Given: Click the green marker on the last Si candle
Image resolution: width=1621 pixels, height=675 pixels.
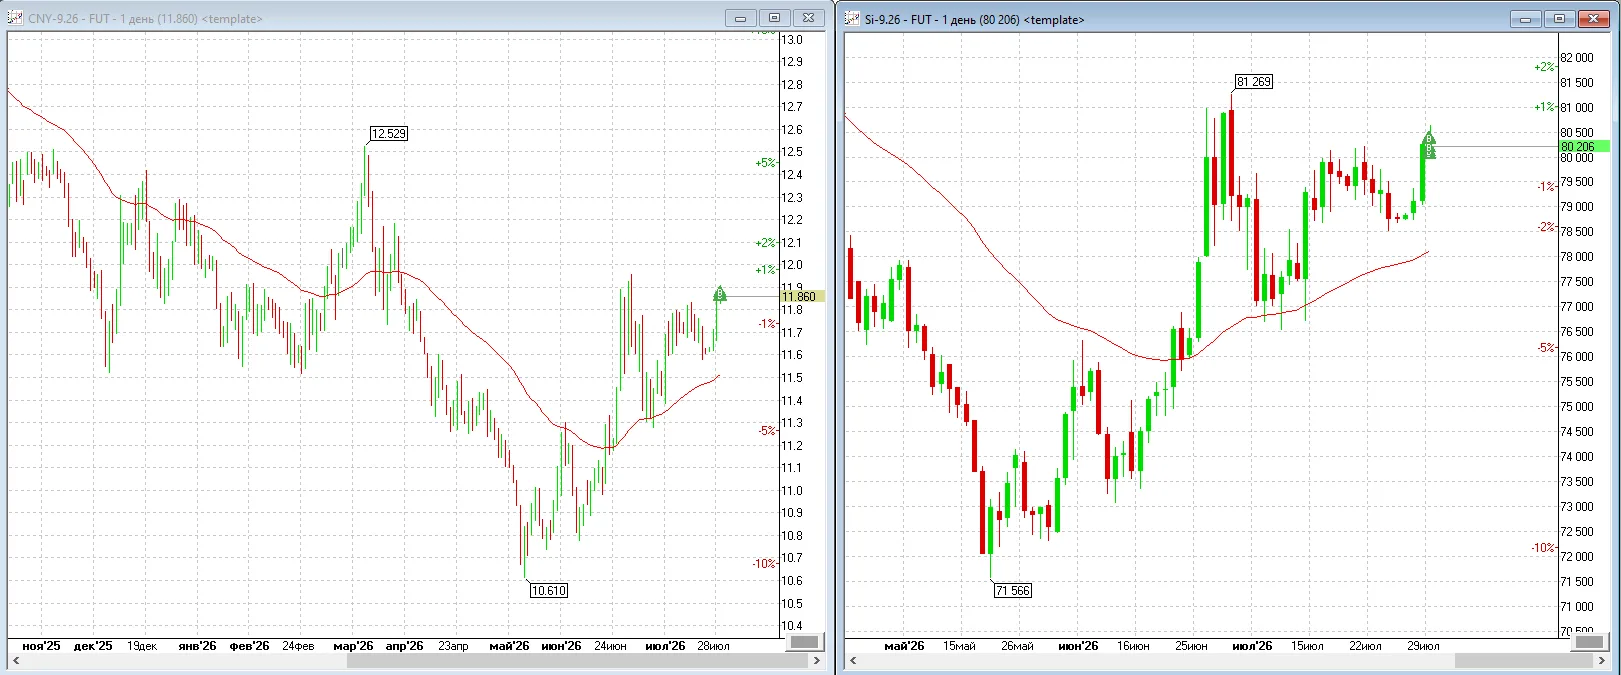Looking at the screenshot, I should tap(1429, 145).
